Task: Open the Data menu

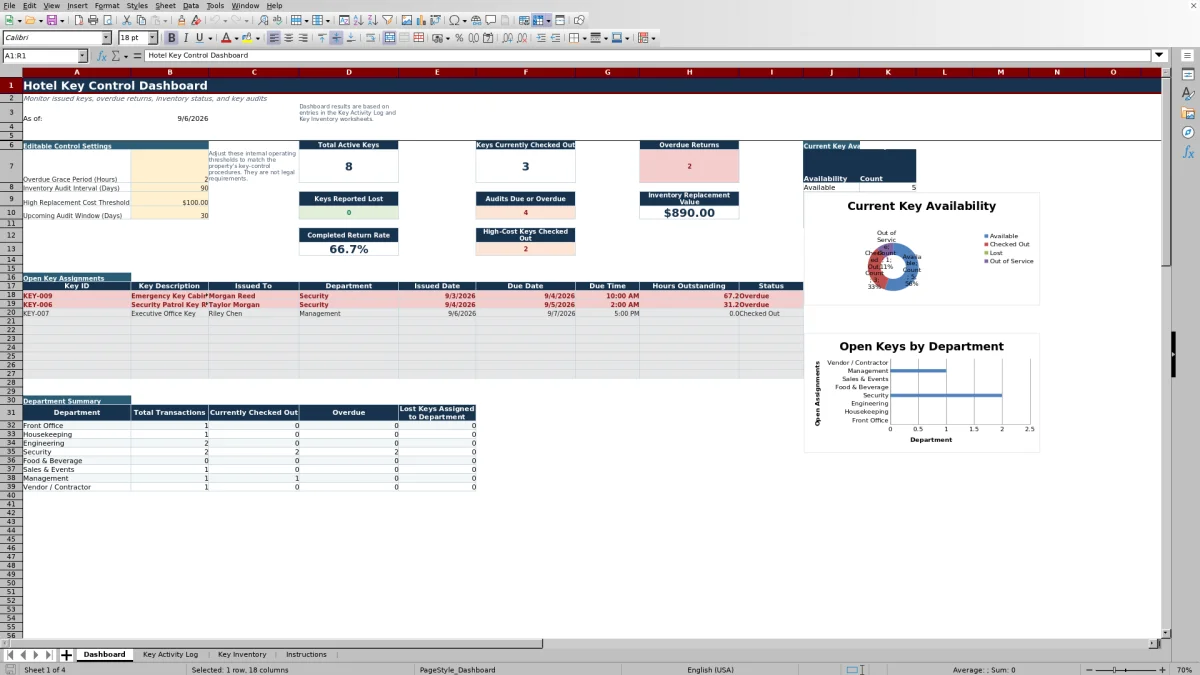Action: 190,5
